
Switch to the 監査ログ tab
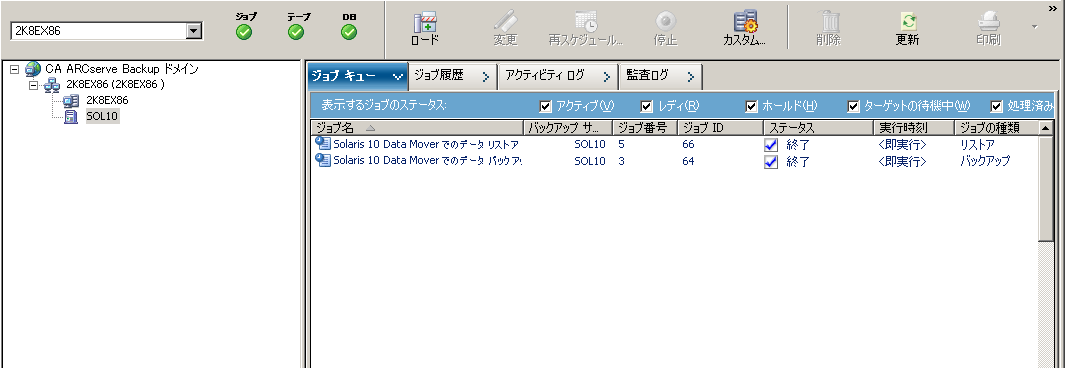660,77
